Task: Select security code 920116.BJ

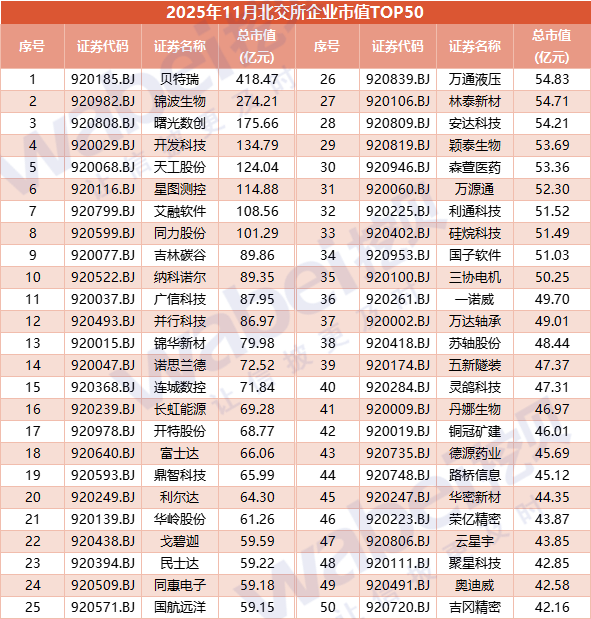Action: (103, 189)
